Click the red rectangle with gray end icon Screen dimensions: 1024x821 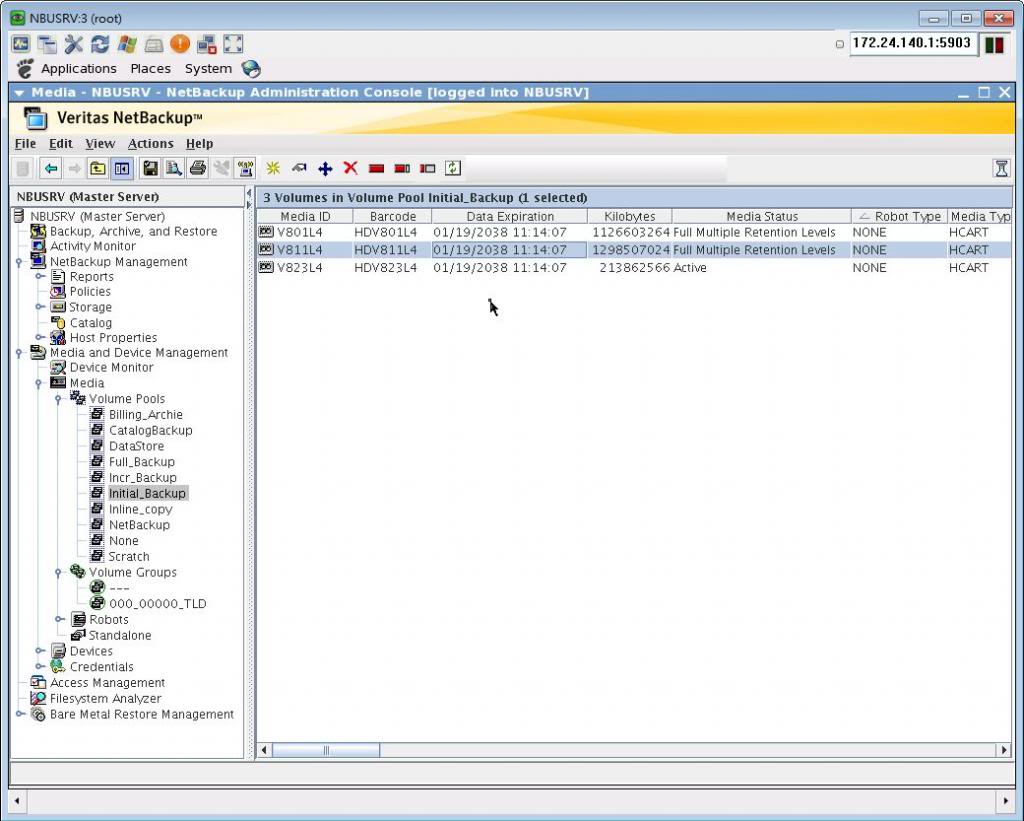point(402,169)
